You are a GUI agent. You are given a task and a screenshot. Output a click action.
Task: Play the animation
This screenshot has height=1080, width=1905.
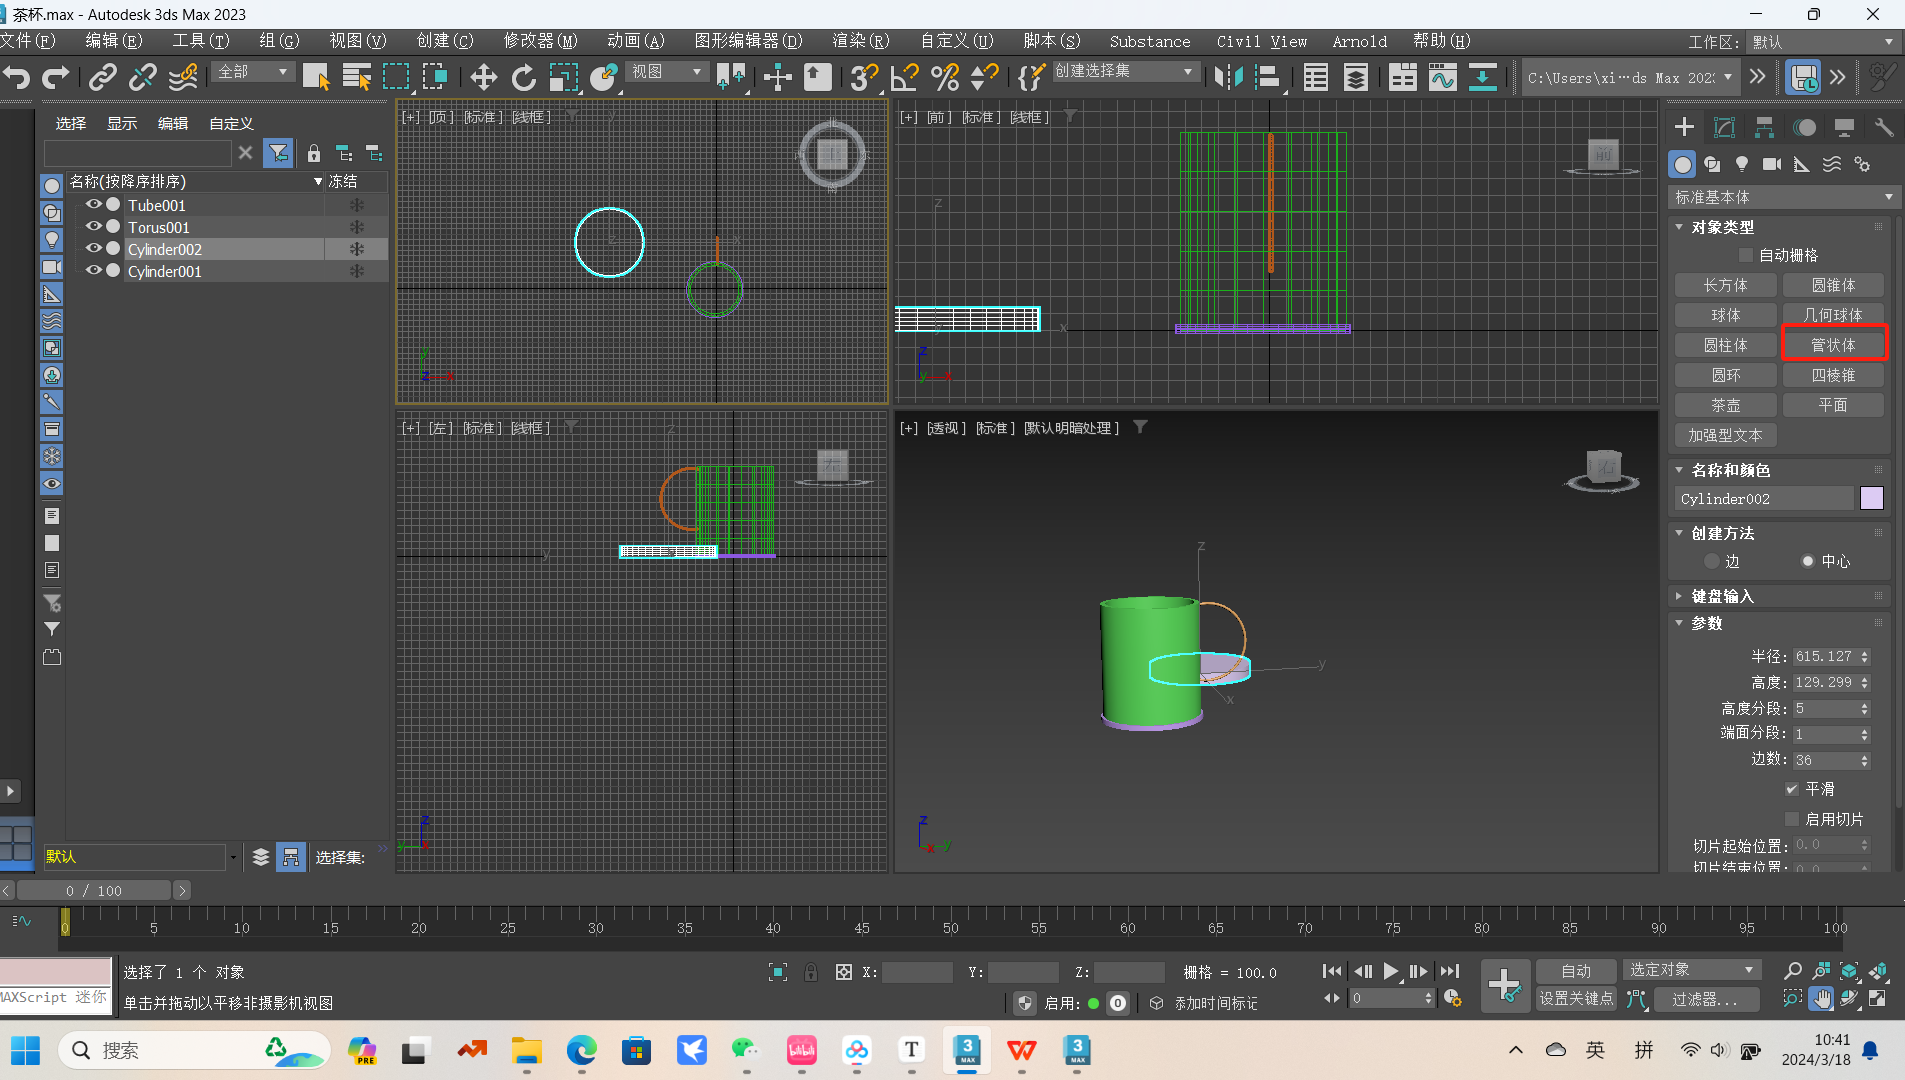coord(1390,971)
